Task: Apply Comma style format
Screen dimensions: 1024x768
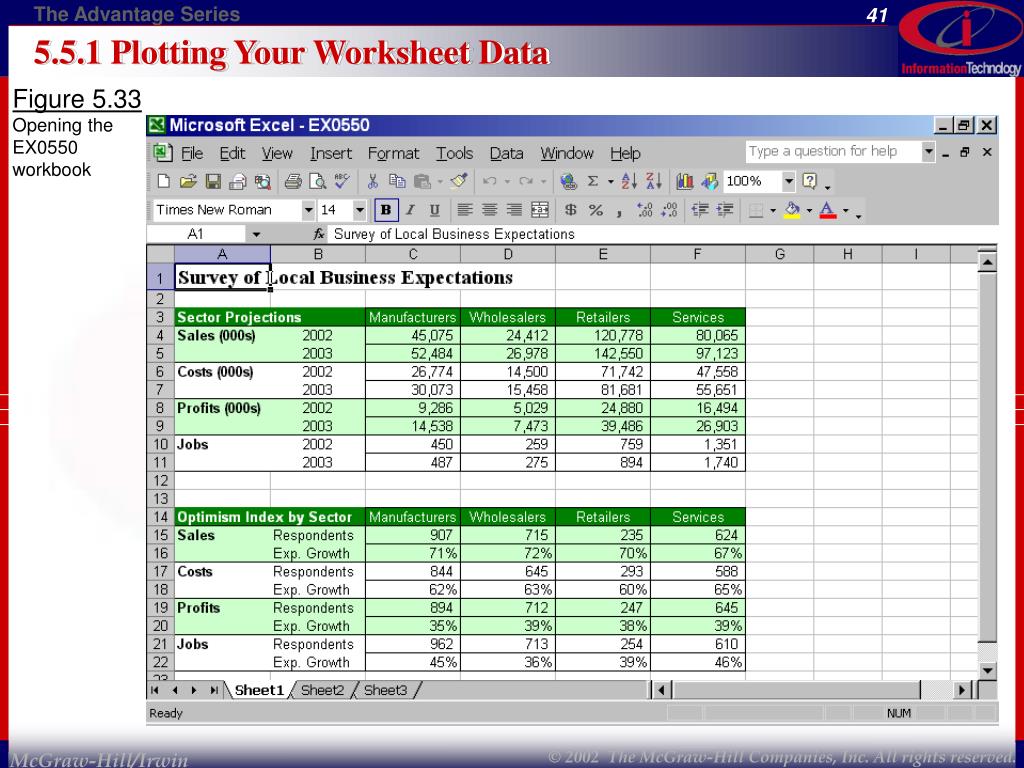Action: (618, 212)
